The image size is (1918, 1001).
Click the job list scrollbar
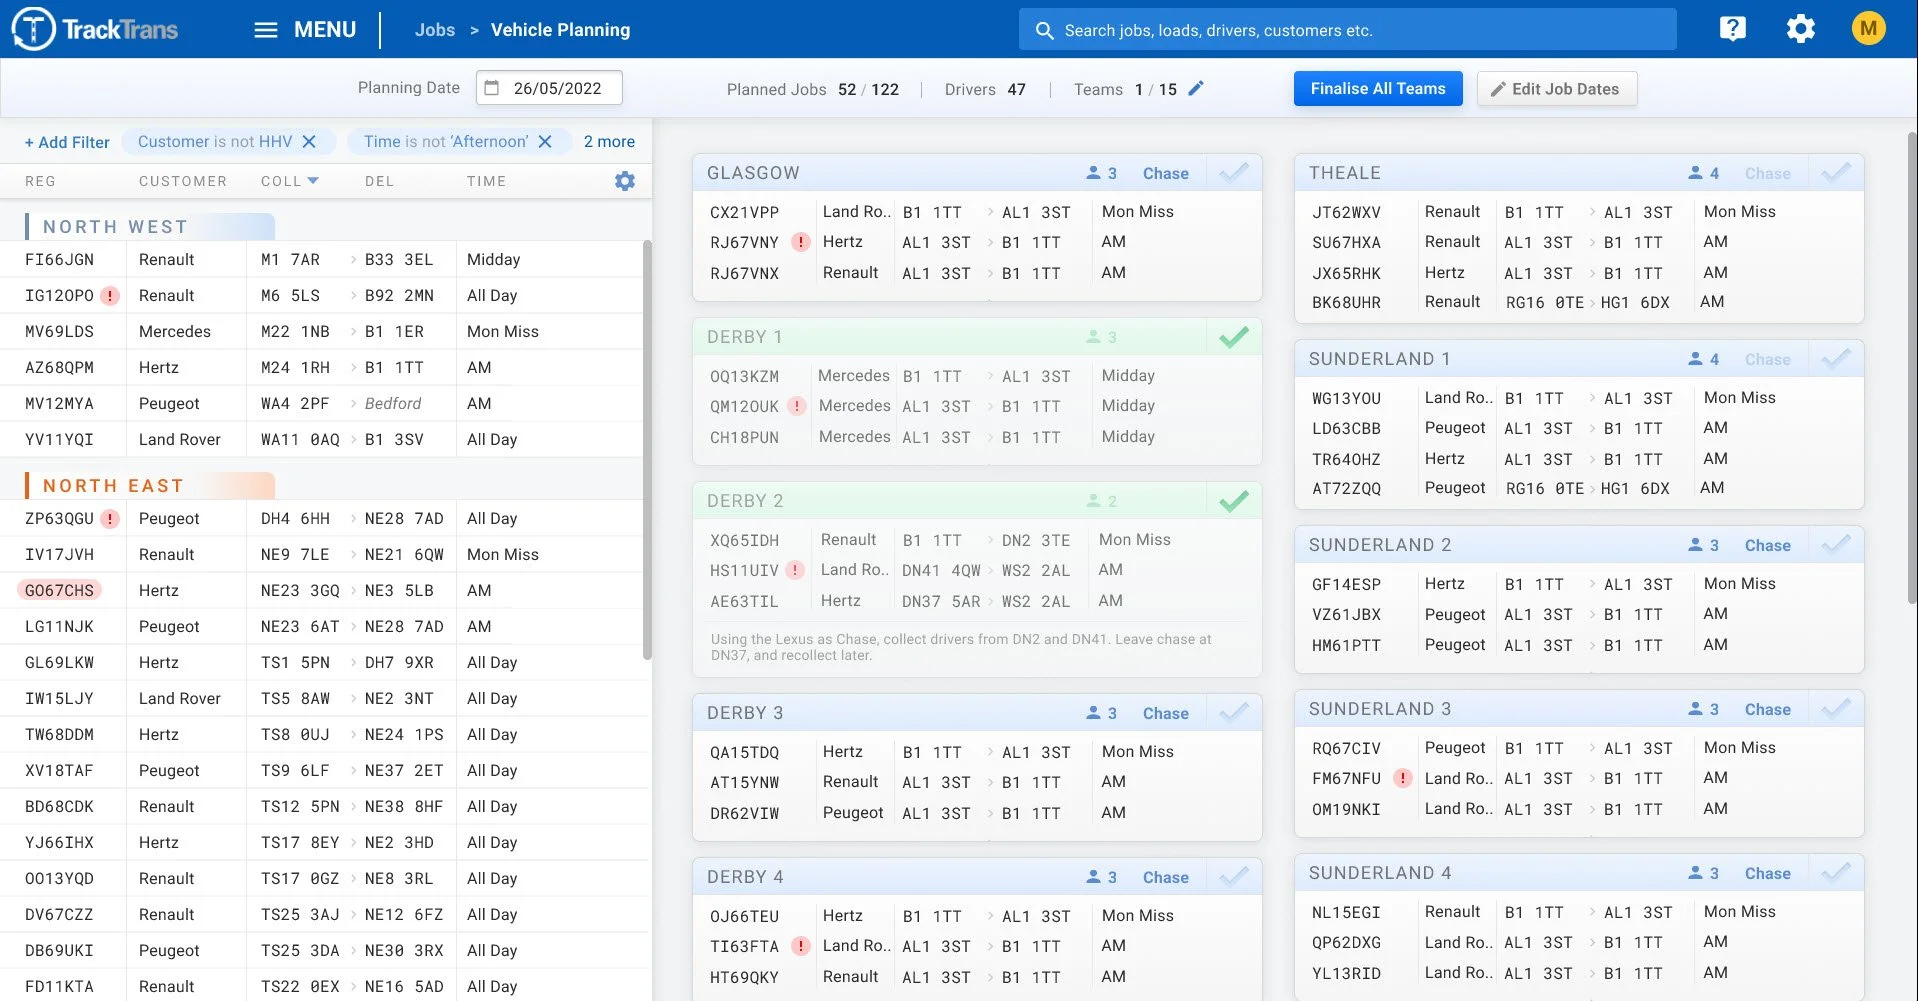click(x=647, y=450)
